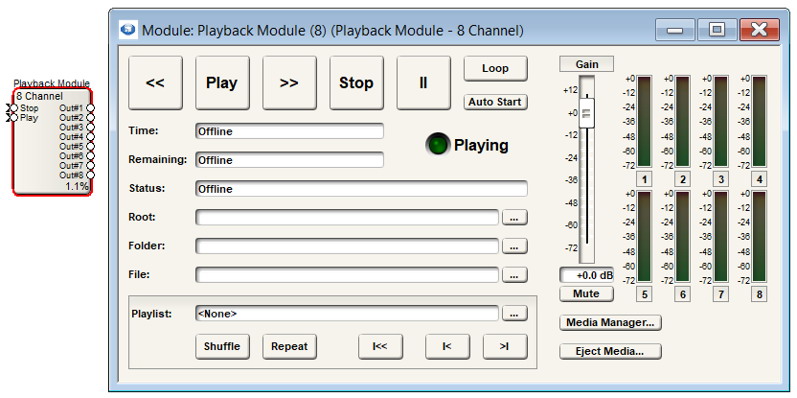Click the Gain fader handle
The image size is (797, 398).
click(x=587, y=113)
